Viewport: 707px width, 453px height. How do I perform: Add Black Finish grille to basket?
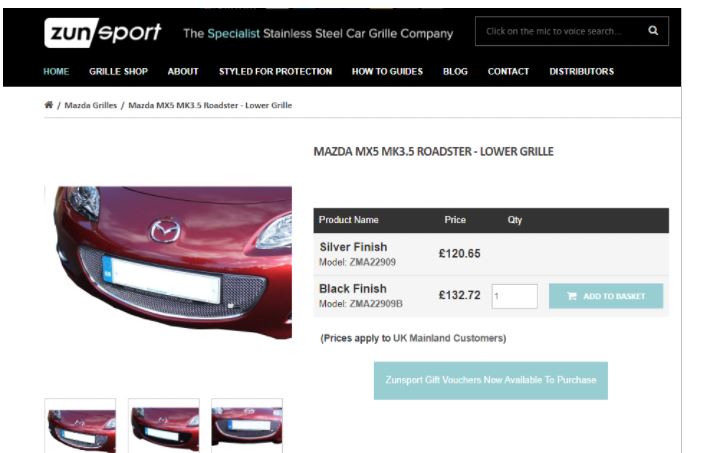606,296
